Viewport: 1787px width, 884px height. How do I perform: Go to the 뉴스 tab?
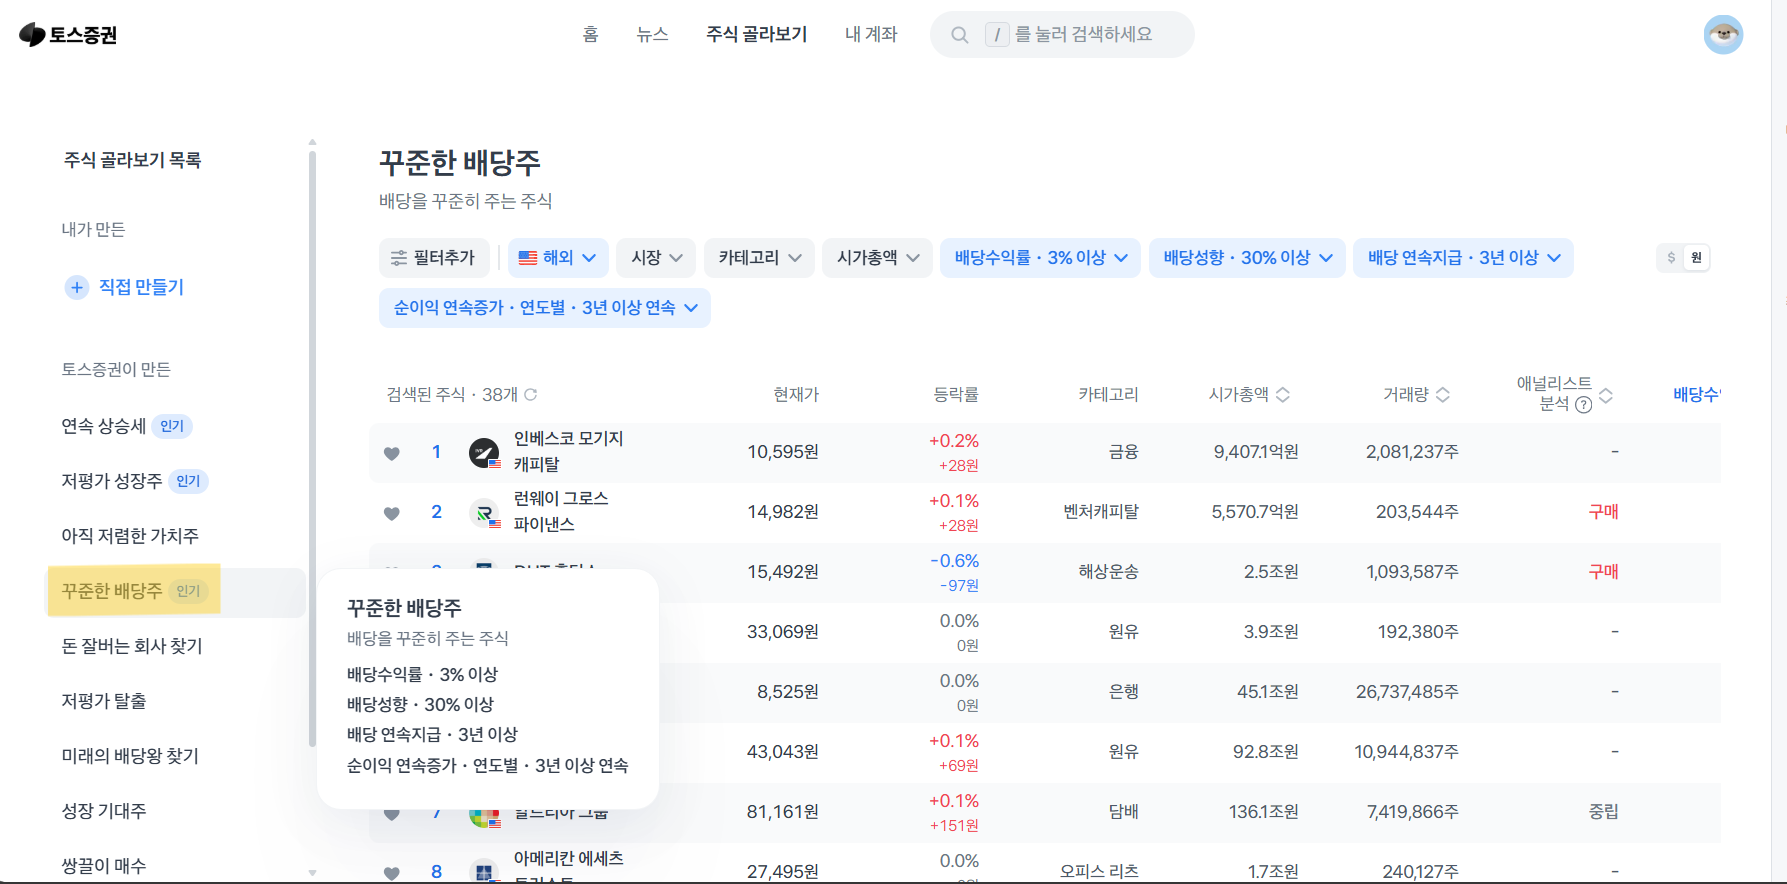pyautogui.click(x=652, y=35)
